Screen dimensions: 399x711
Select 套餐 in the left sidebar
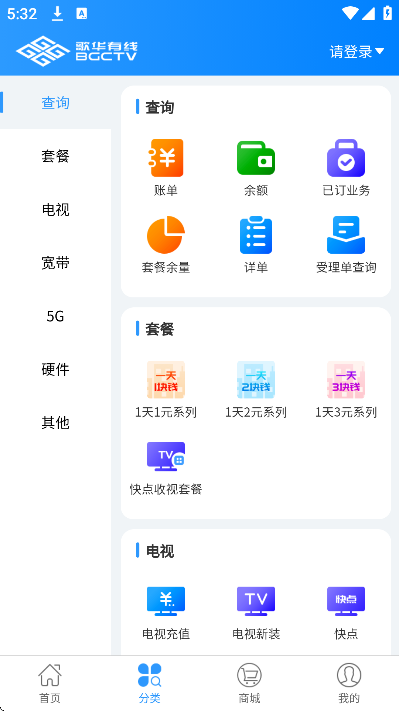click(55, 156)
